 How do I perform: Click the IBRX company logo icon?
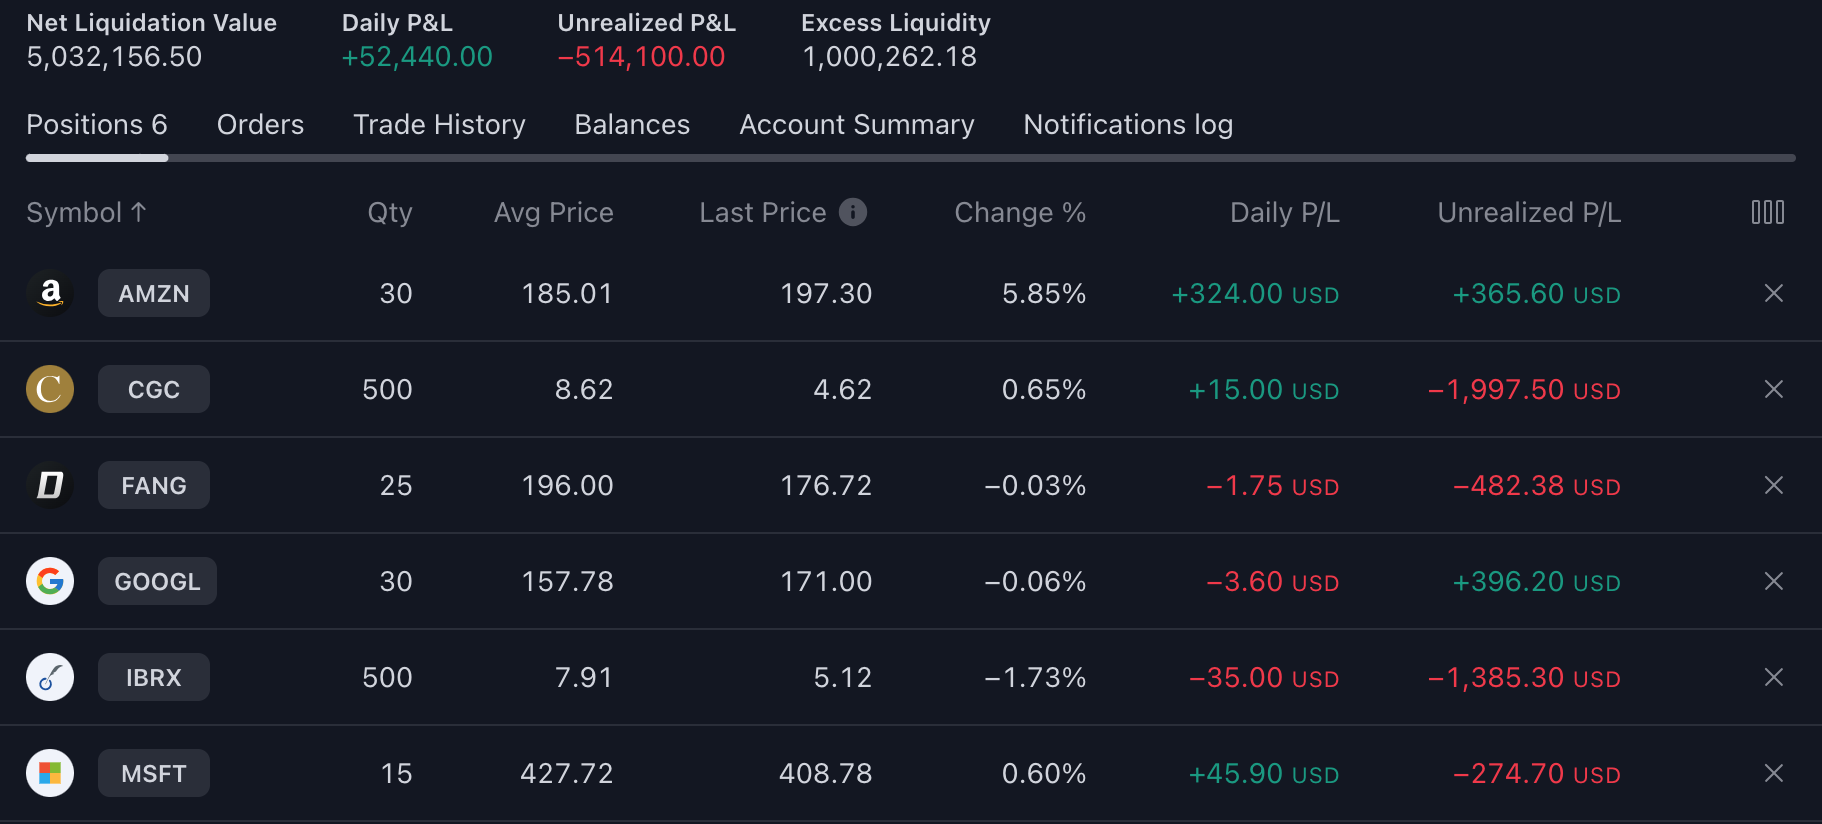coord(50,677)
